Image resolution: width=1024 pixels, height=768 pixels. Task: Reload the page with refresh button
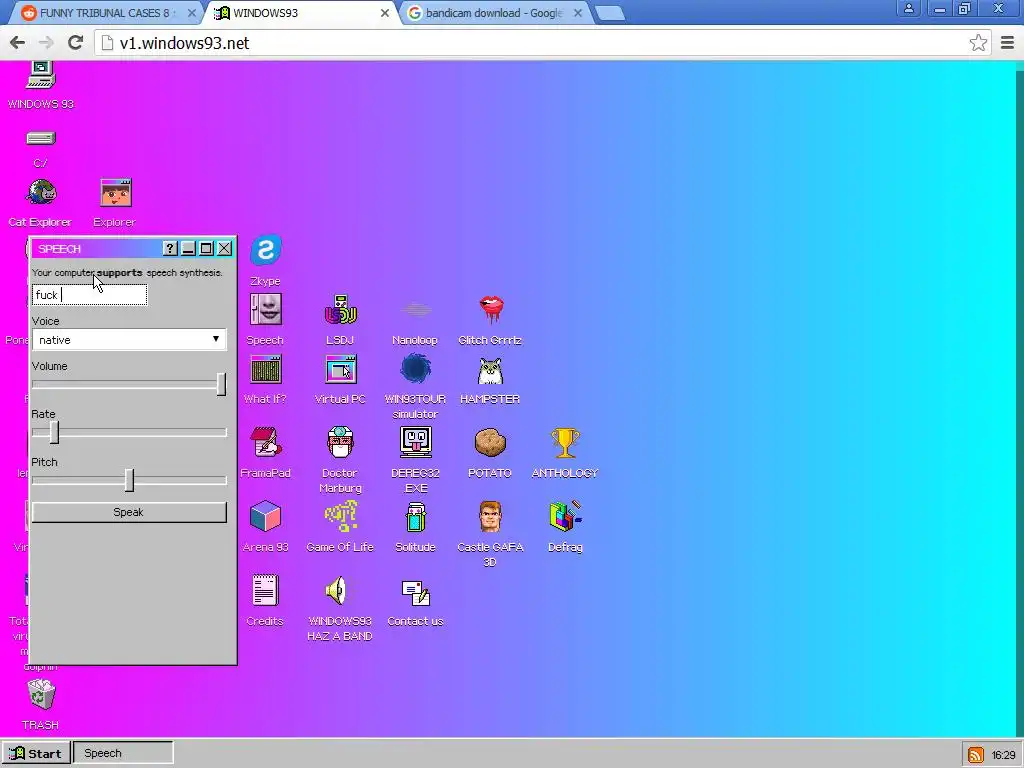pyautogui.click(x=76, y=43)
